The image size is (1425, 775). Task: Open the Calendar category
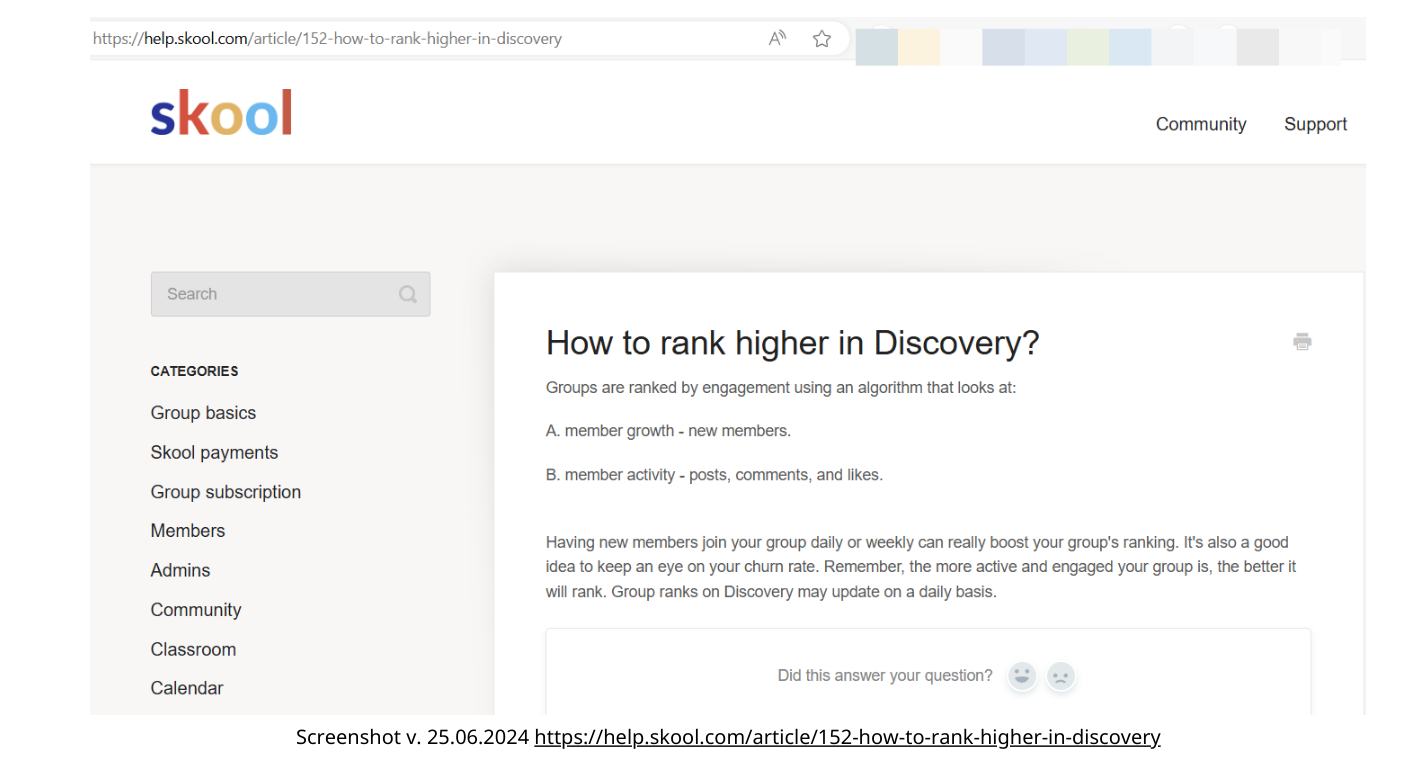[x=187, y=688]
